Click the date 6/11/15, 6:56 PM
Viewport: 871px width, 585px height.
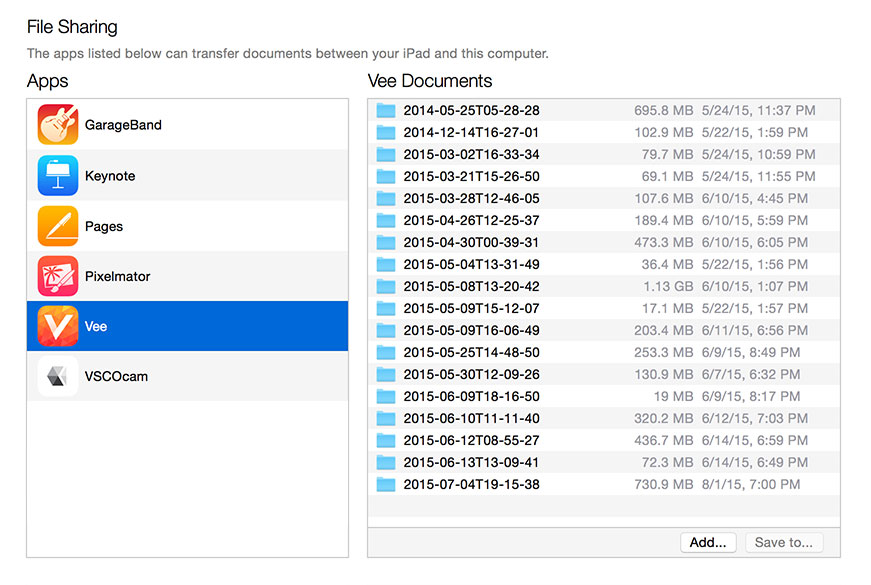click(x=755, y=330)
